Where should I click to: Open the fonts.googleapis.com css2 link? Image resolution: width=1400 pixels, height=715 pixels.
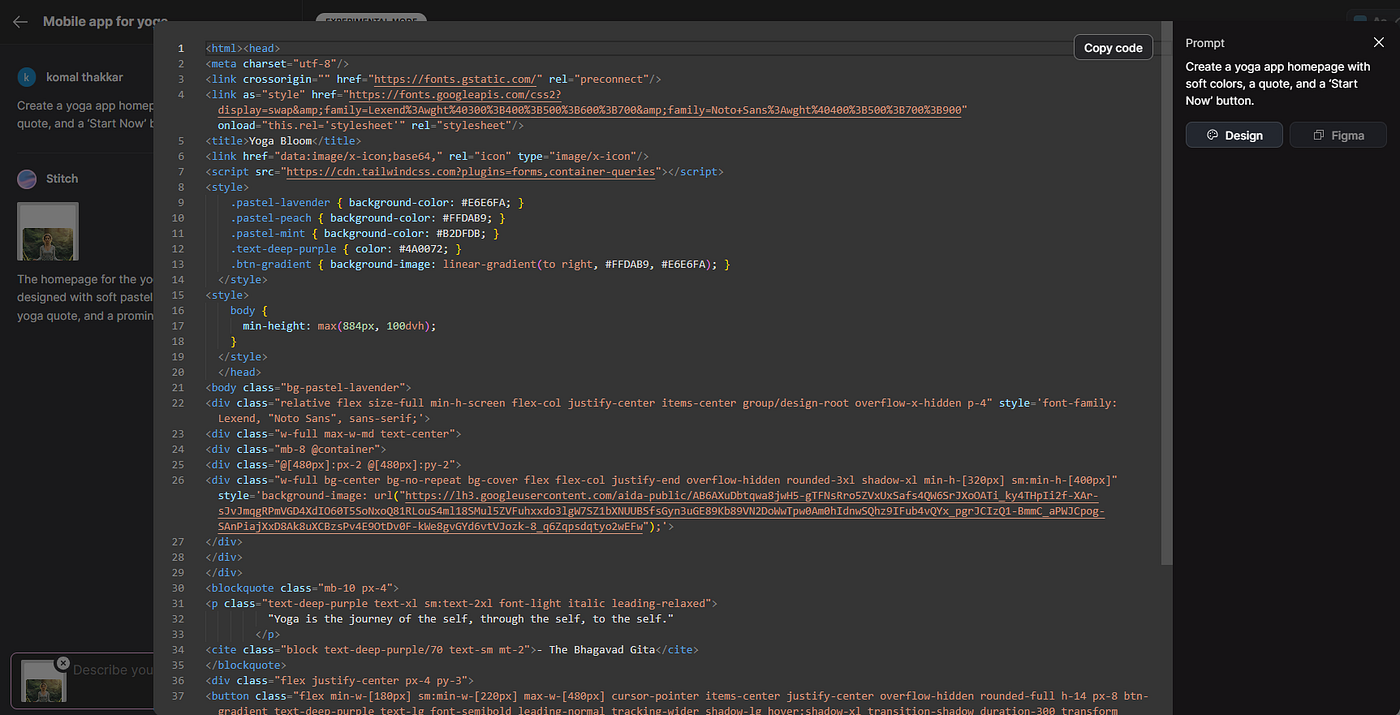(590, 103)
